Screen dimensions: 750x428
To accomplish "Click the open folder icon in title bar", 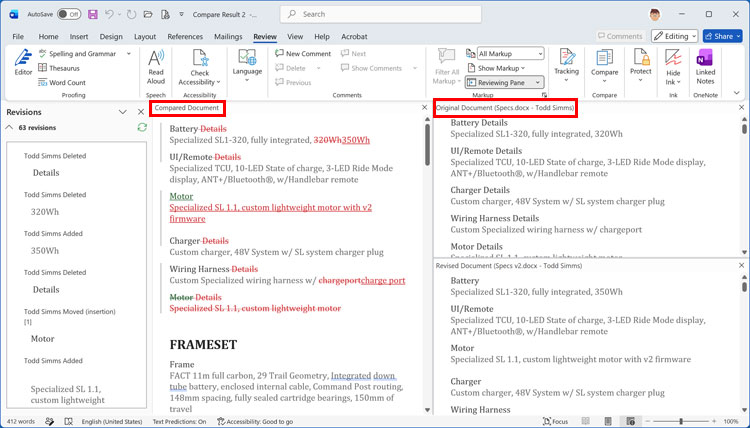I will (x=148, y=14).
